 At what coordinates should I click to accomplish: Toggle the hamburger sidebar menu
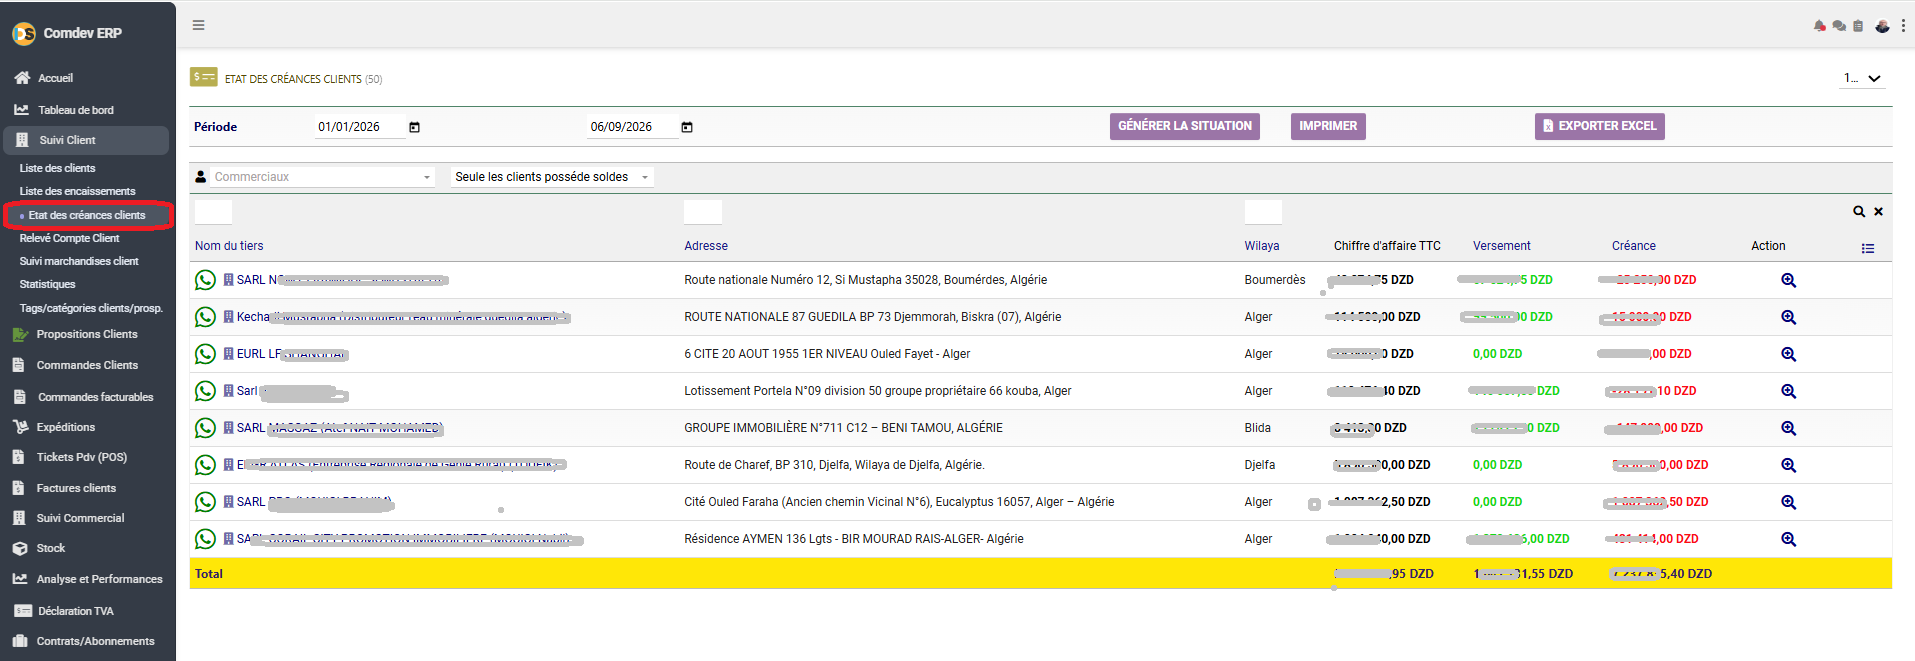click(198, 25)
